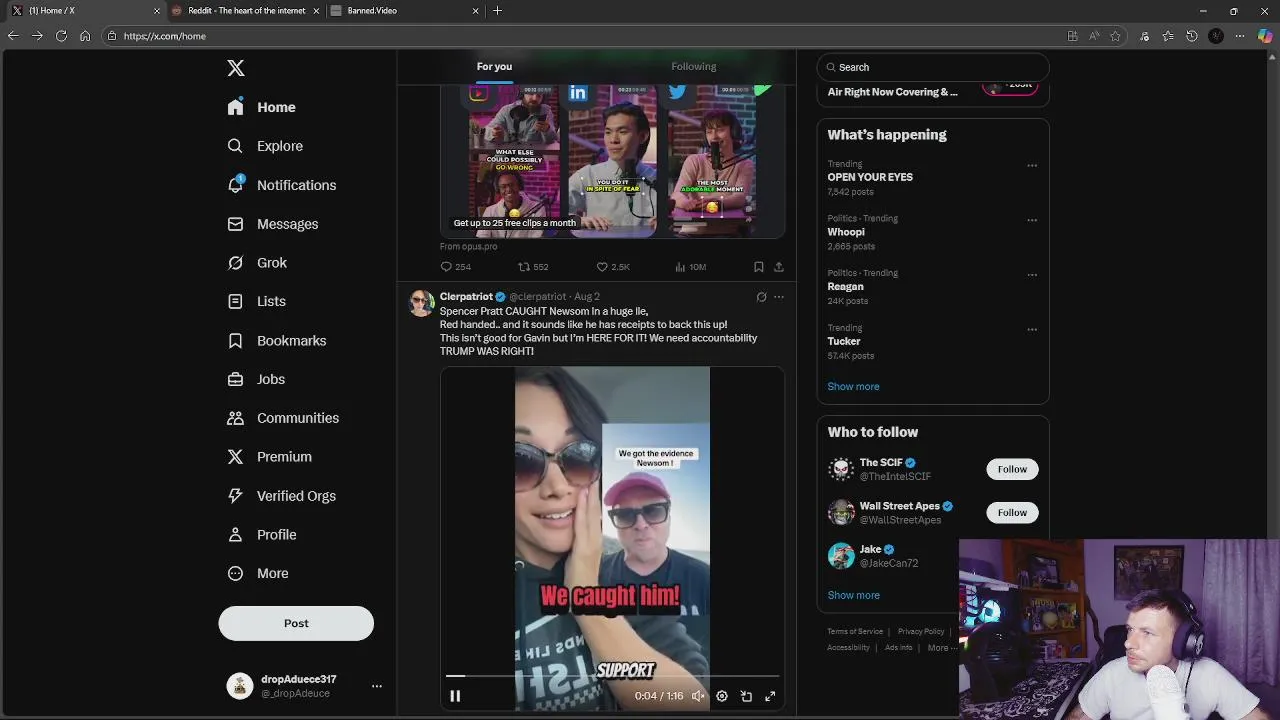Screen dimensions: 1280x720
Task: Switch to Banned.Video browser tab
Action: pyautogui.click(x=404, y=10)
